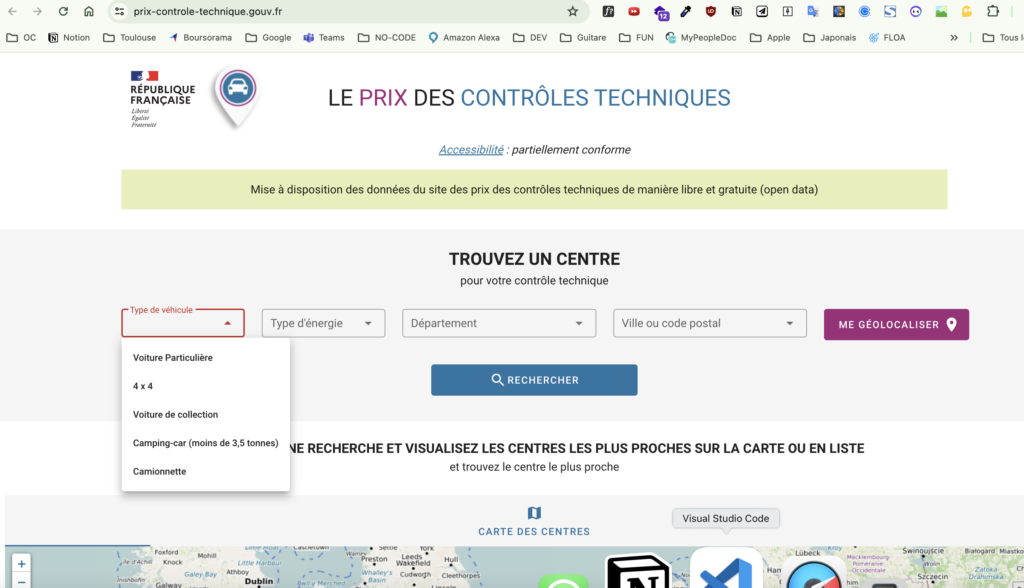Open the Extensions puzzle piece menu
Viewport: 1024px width, 588px height.
point(993,11)
